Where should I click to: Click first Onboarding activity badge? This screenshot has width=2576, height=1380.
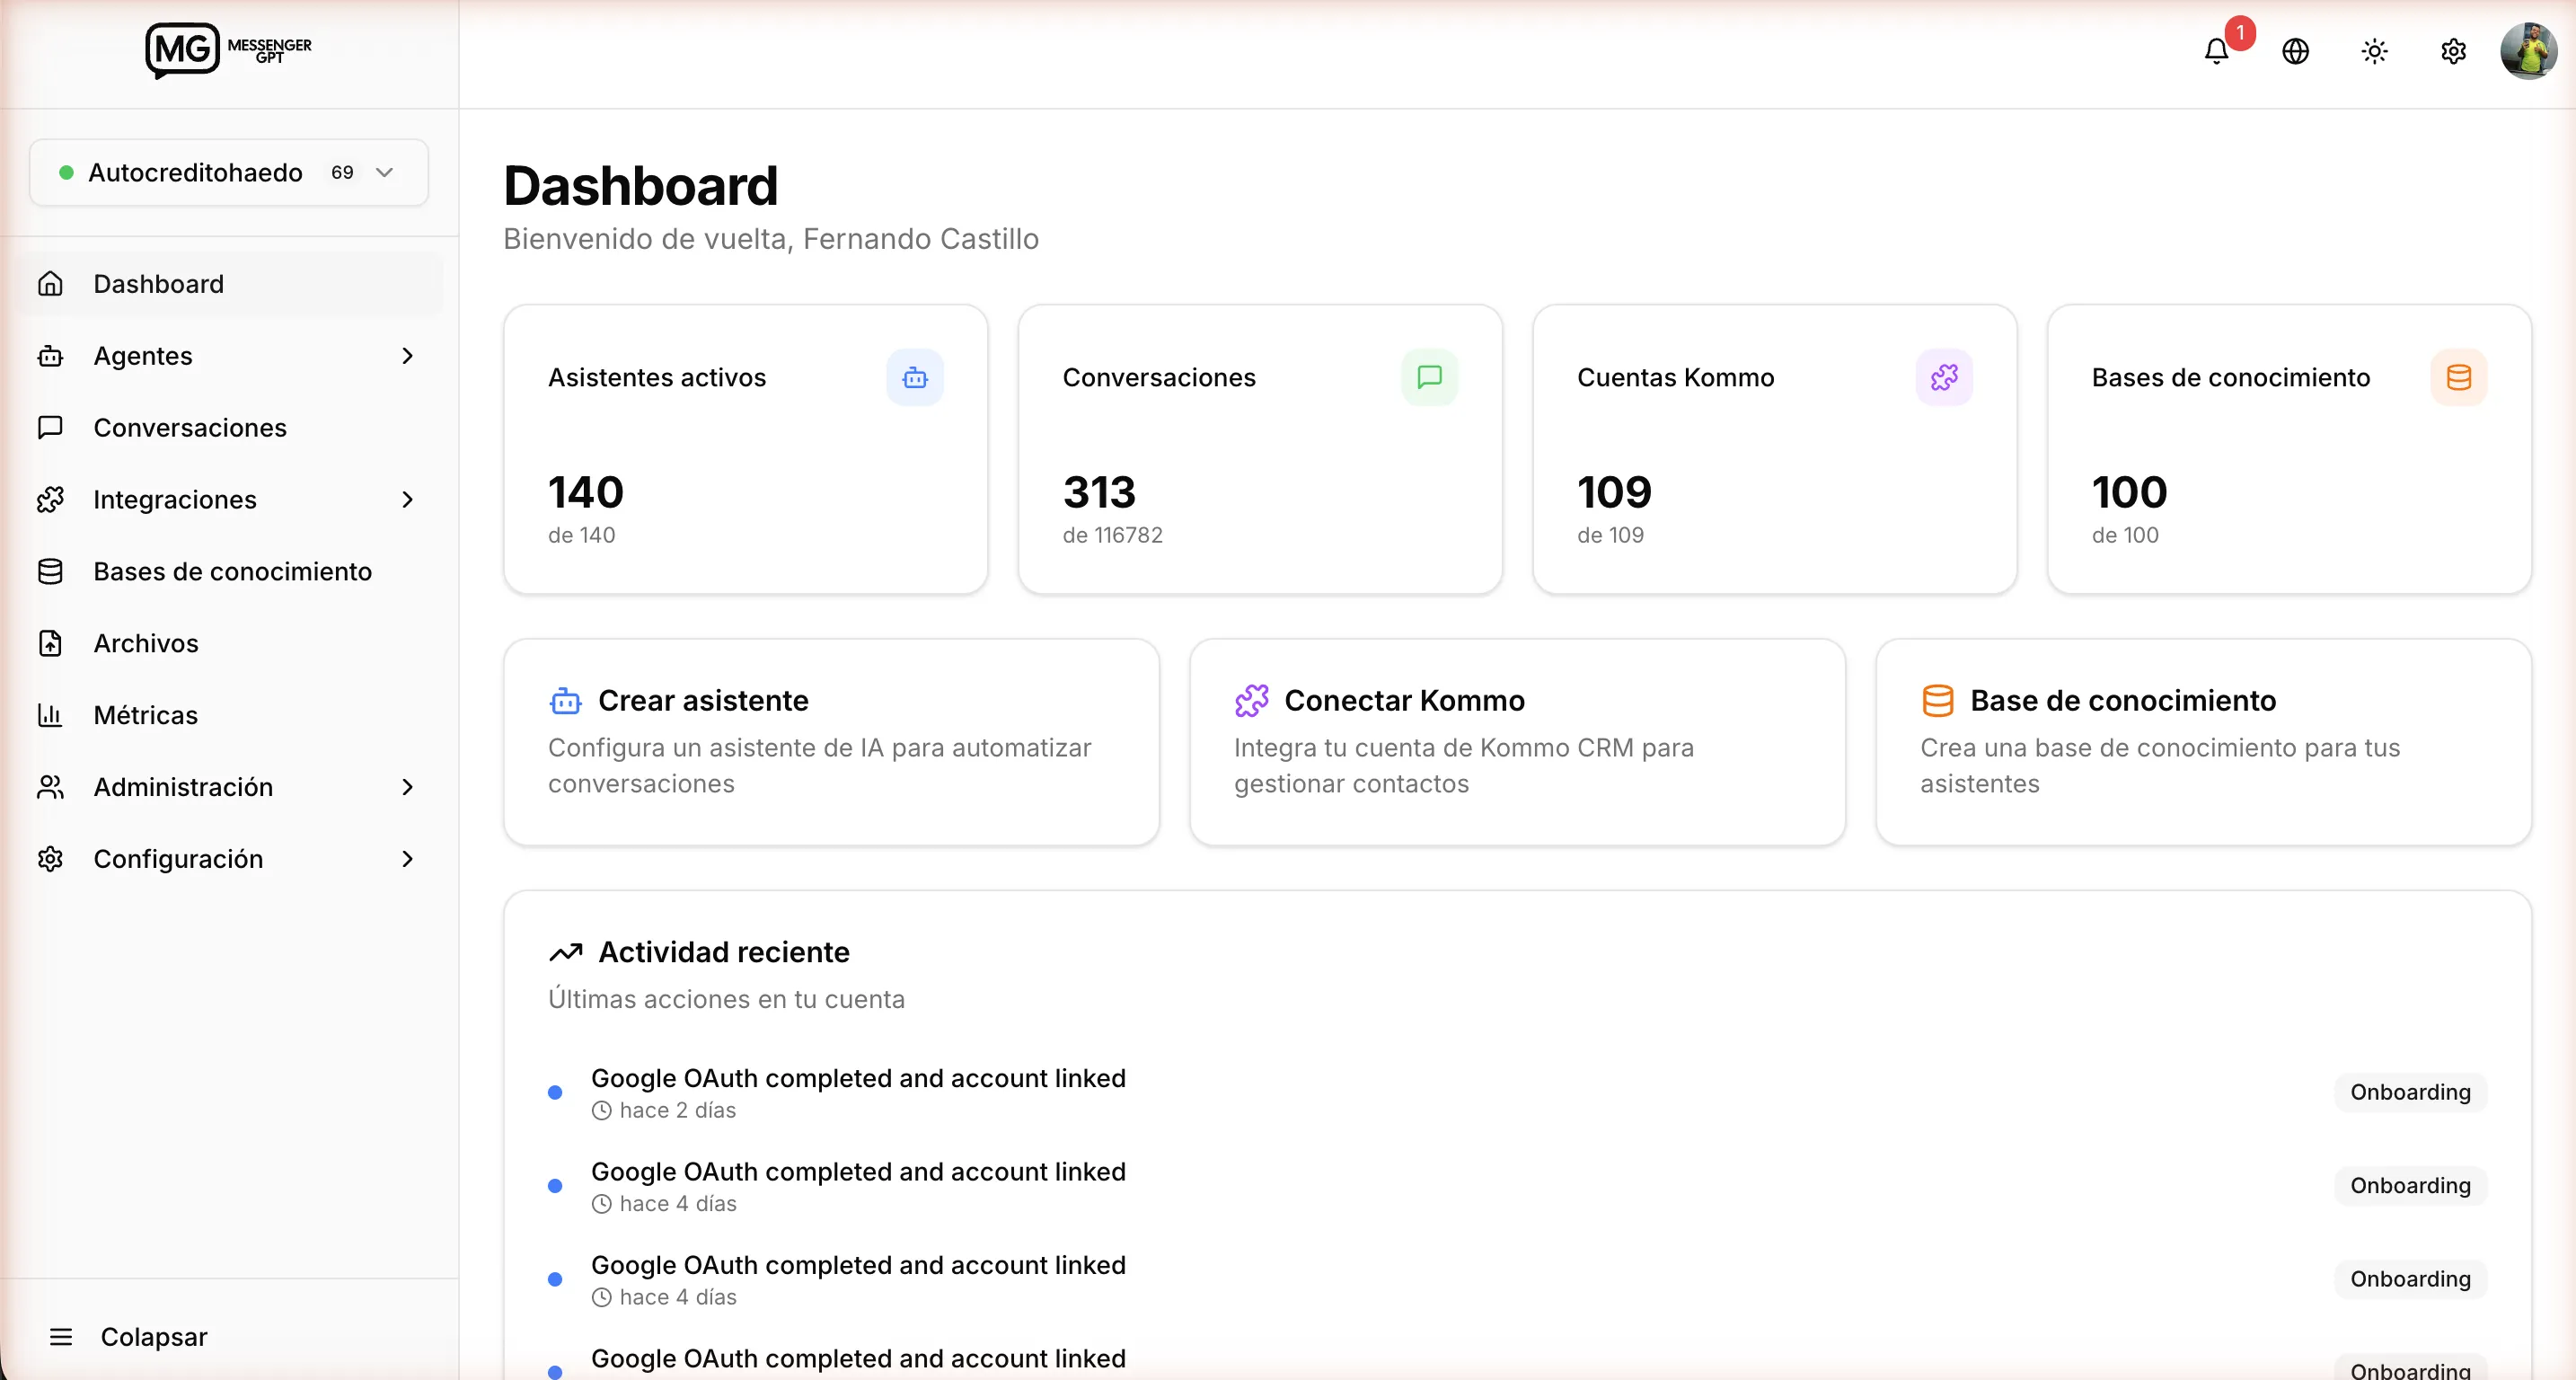2409,1092
